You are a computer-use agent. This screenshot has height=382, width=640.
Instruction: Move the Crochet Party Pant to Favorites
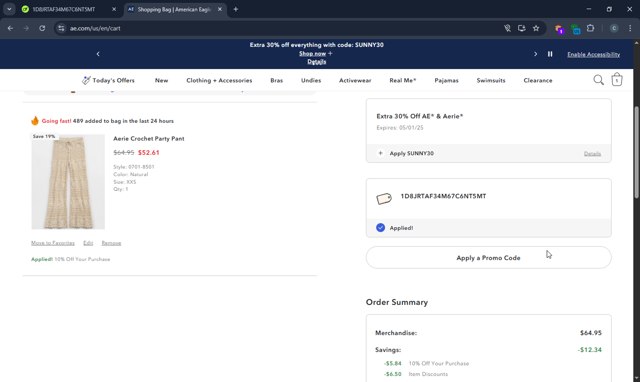(53, 243)
